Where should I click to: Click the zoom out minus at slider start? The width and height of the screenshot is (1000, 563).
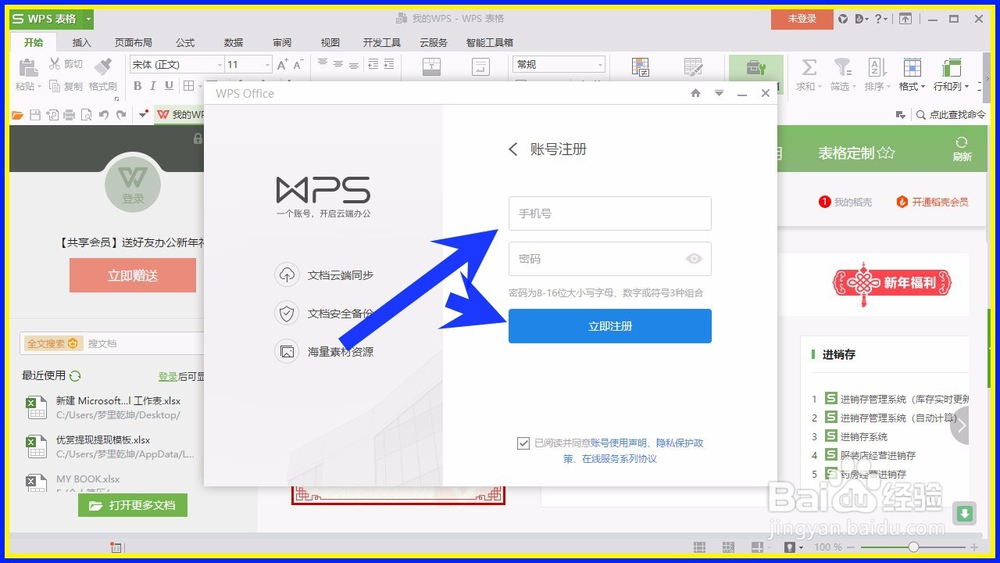(852, 547)
